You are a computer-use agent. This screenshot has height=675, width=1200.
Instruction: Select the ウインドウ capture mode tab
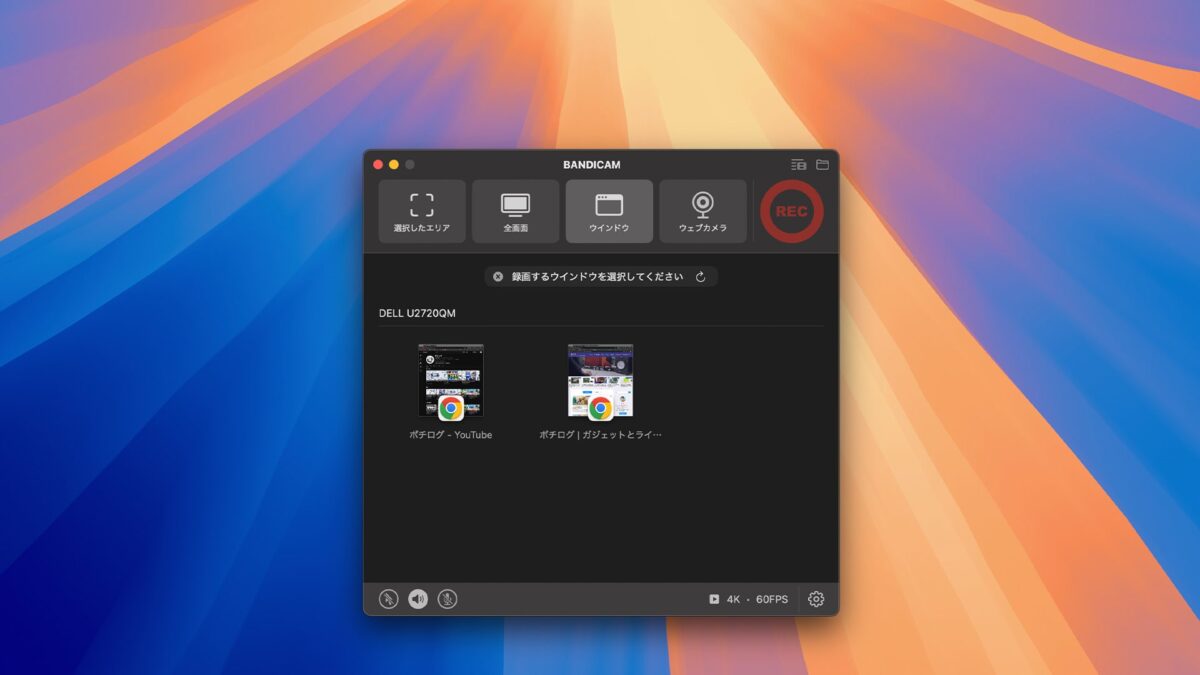pyautogui.click(x=609, y=211)
